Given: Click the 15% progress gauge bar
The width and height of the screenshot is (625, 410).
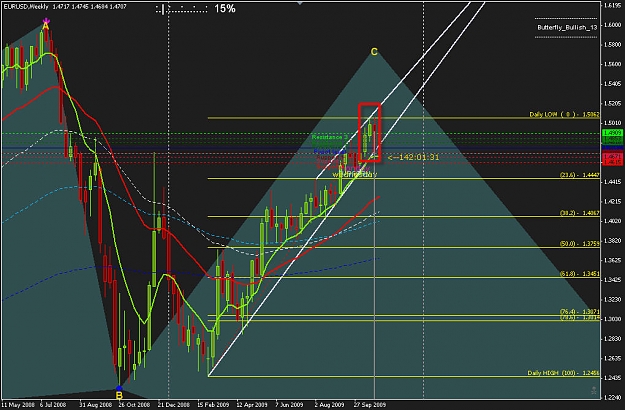Looking at the screenshot, I should [182, 9].
